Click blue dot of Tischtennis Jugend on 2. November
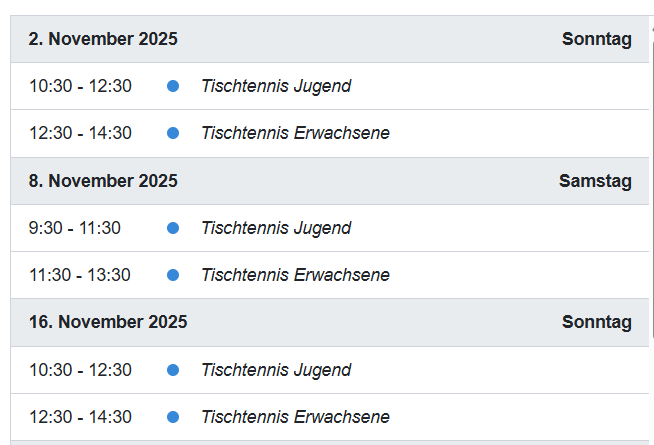654x445 pixels. [173, 86]
